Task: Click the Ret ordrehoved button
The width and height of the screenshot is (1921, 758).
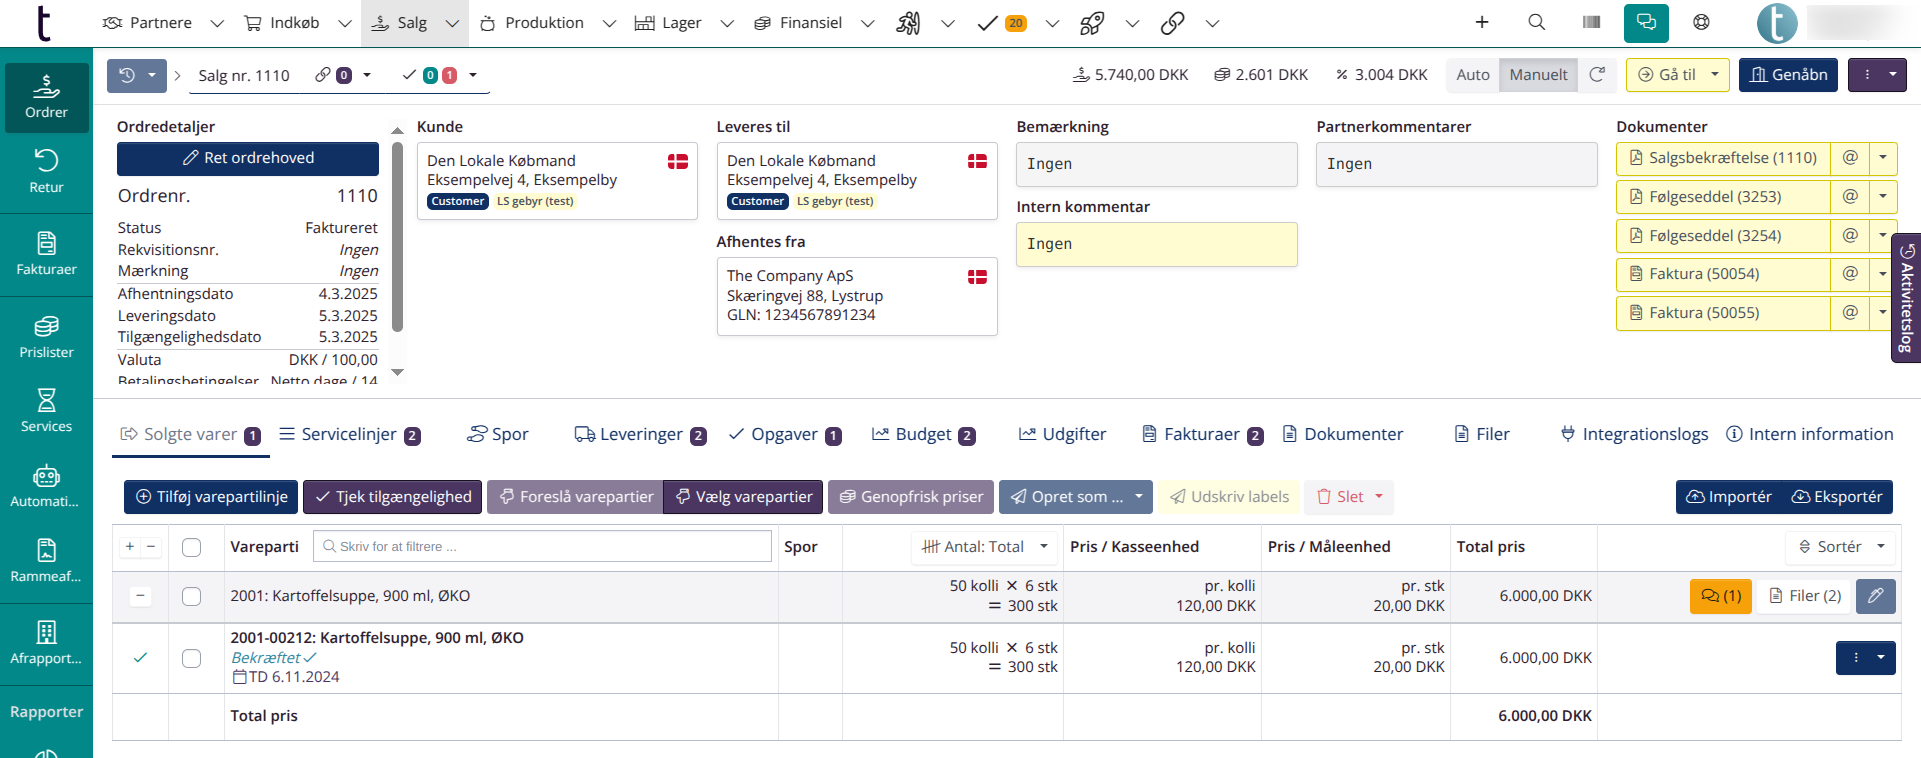Action: (x=248, y=158)
